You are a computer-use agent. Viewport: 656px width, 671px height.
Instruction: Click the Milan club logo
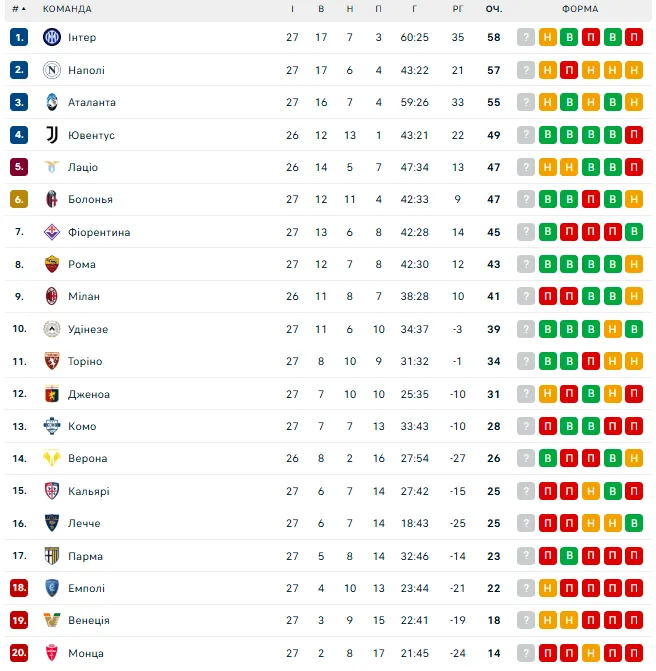[x=52, y=296]
